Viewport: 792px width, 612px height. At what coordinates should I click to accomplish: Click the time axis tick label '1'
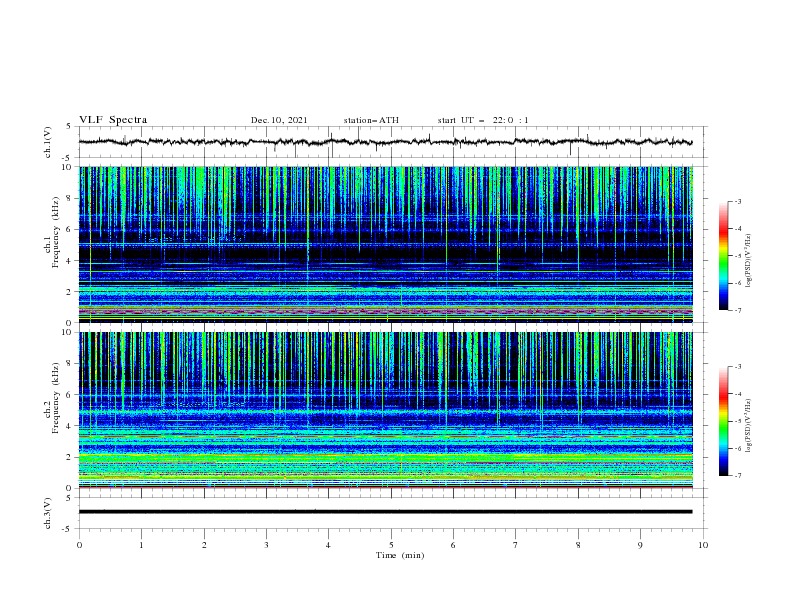coord(141,545)
